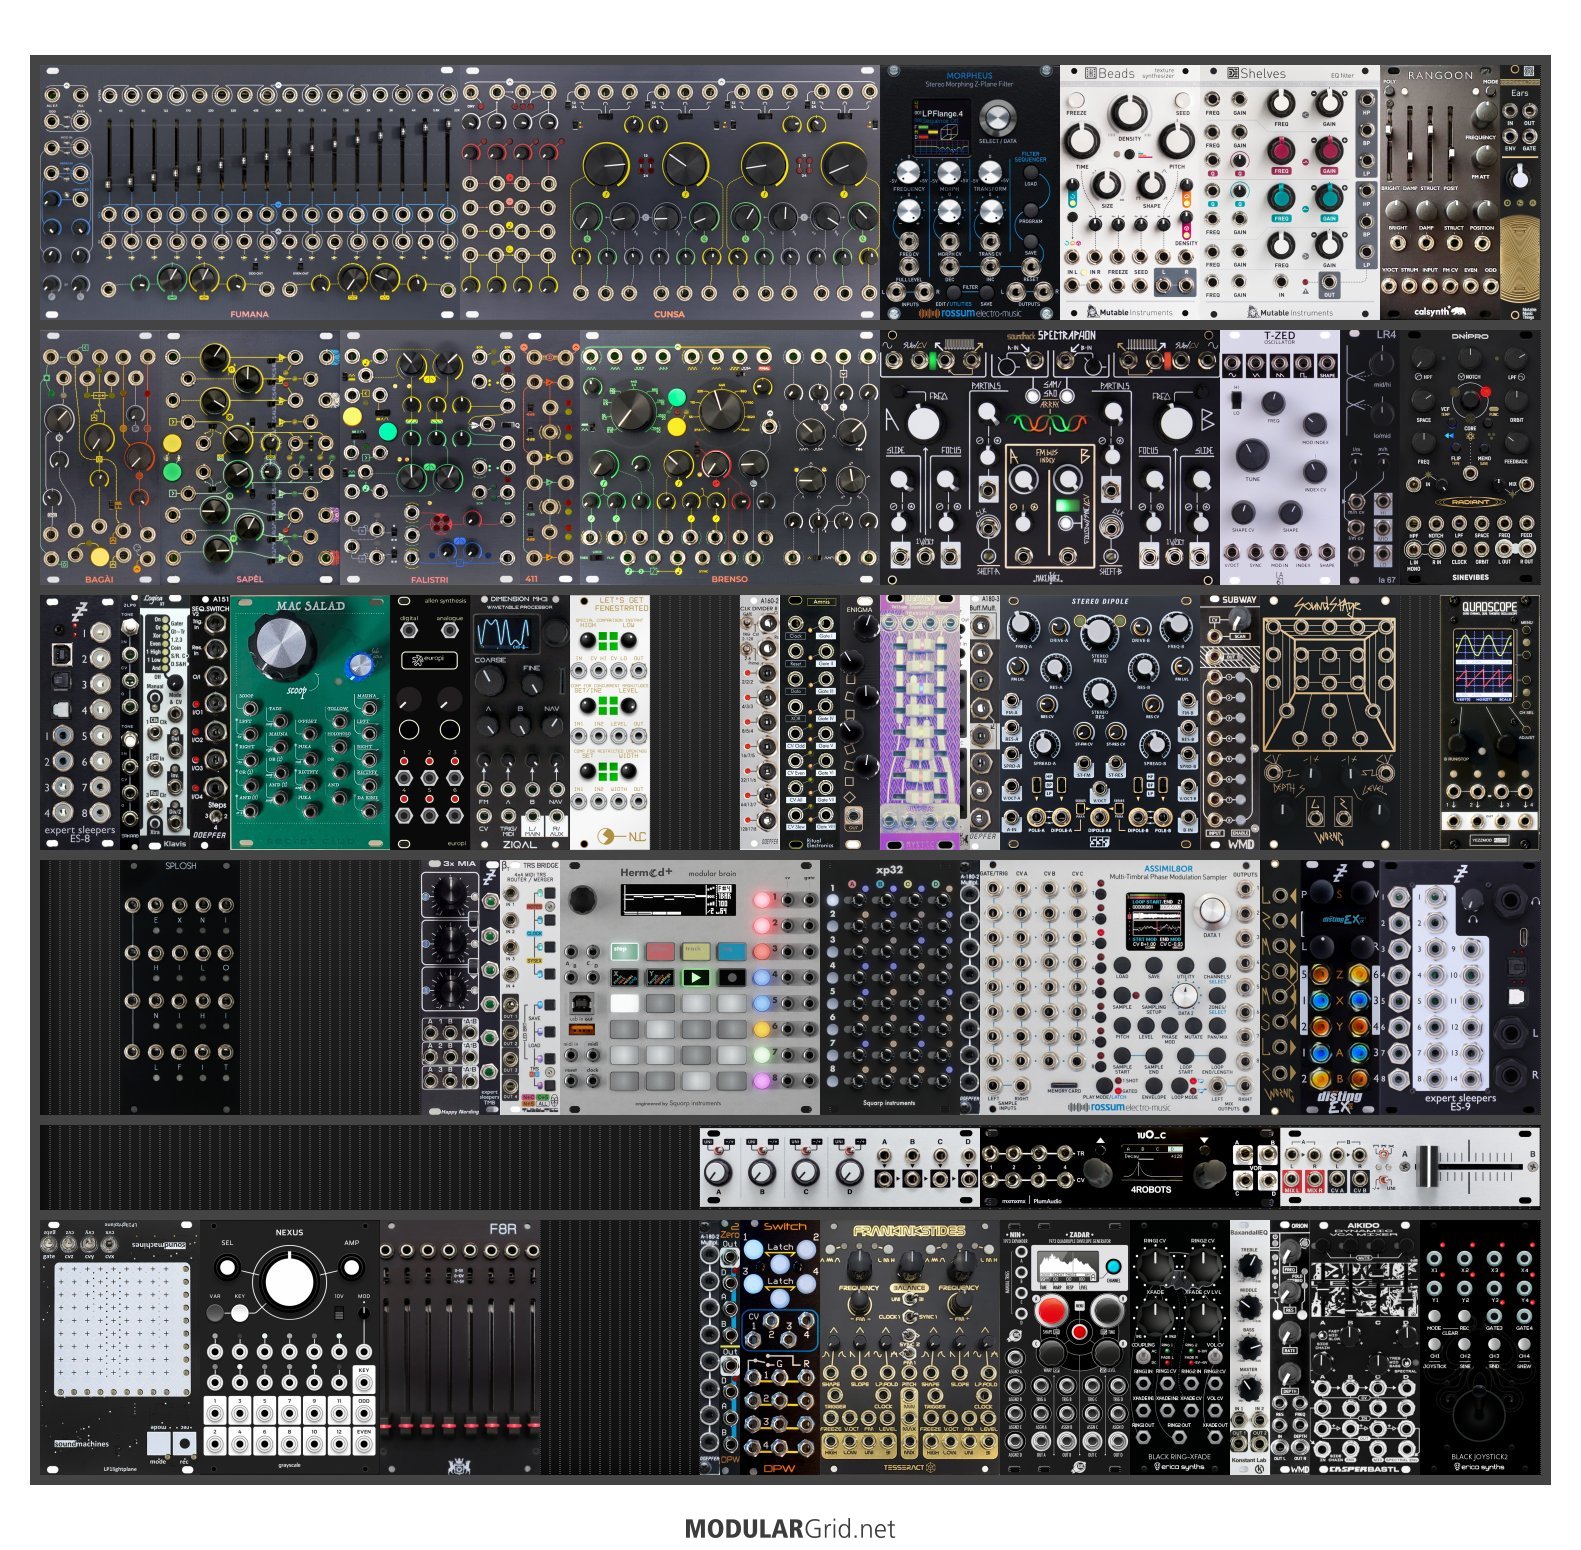This screenshot has width=1581, height=1550.
Task: Click the 1U crossfader slider handle
Action: pyautogui.click(x=1426, y=1168)
